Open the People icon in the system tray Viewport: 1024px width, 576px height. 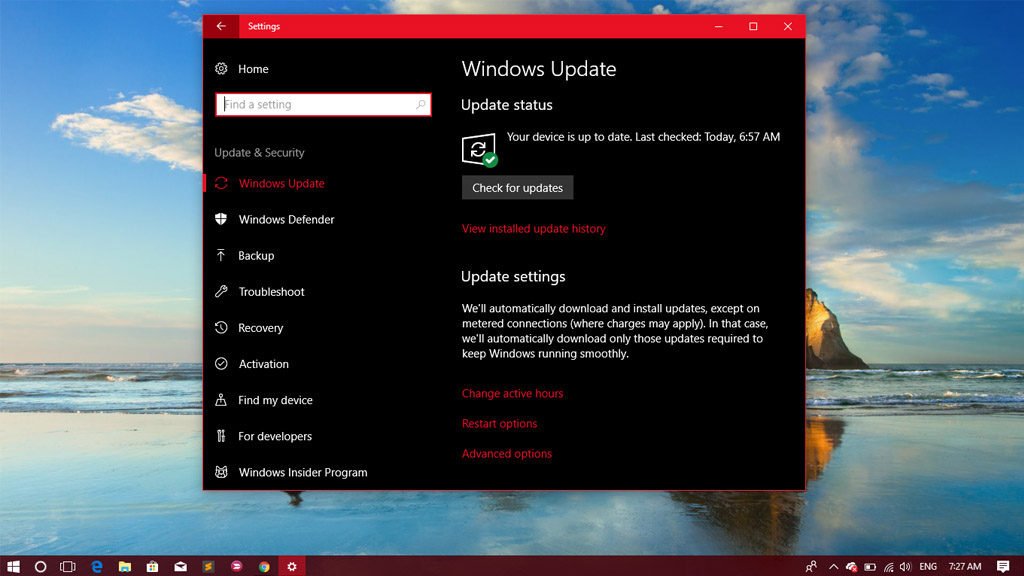coord(811,566)
